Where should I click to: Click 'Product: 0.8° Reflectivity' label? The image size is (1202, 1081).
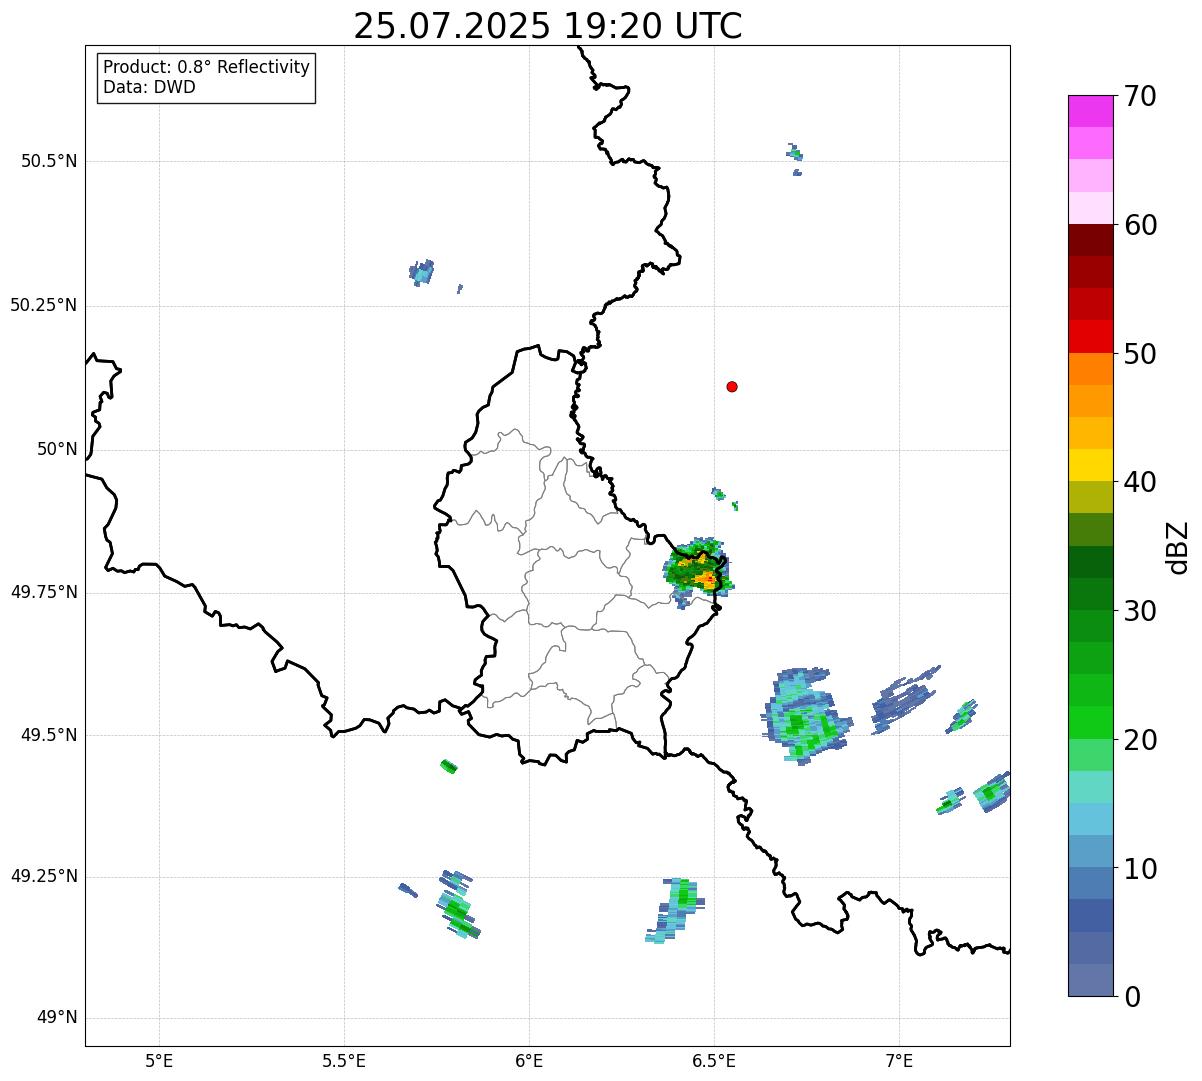(x=207, y=67)
